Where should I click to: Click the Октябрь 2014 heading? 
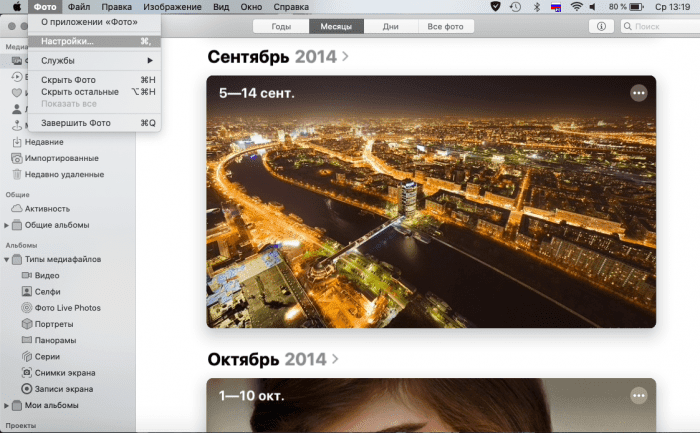point(267,359)
